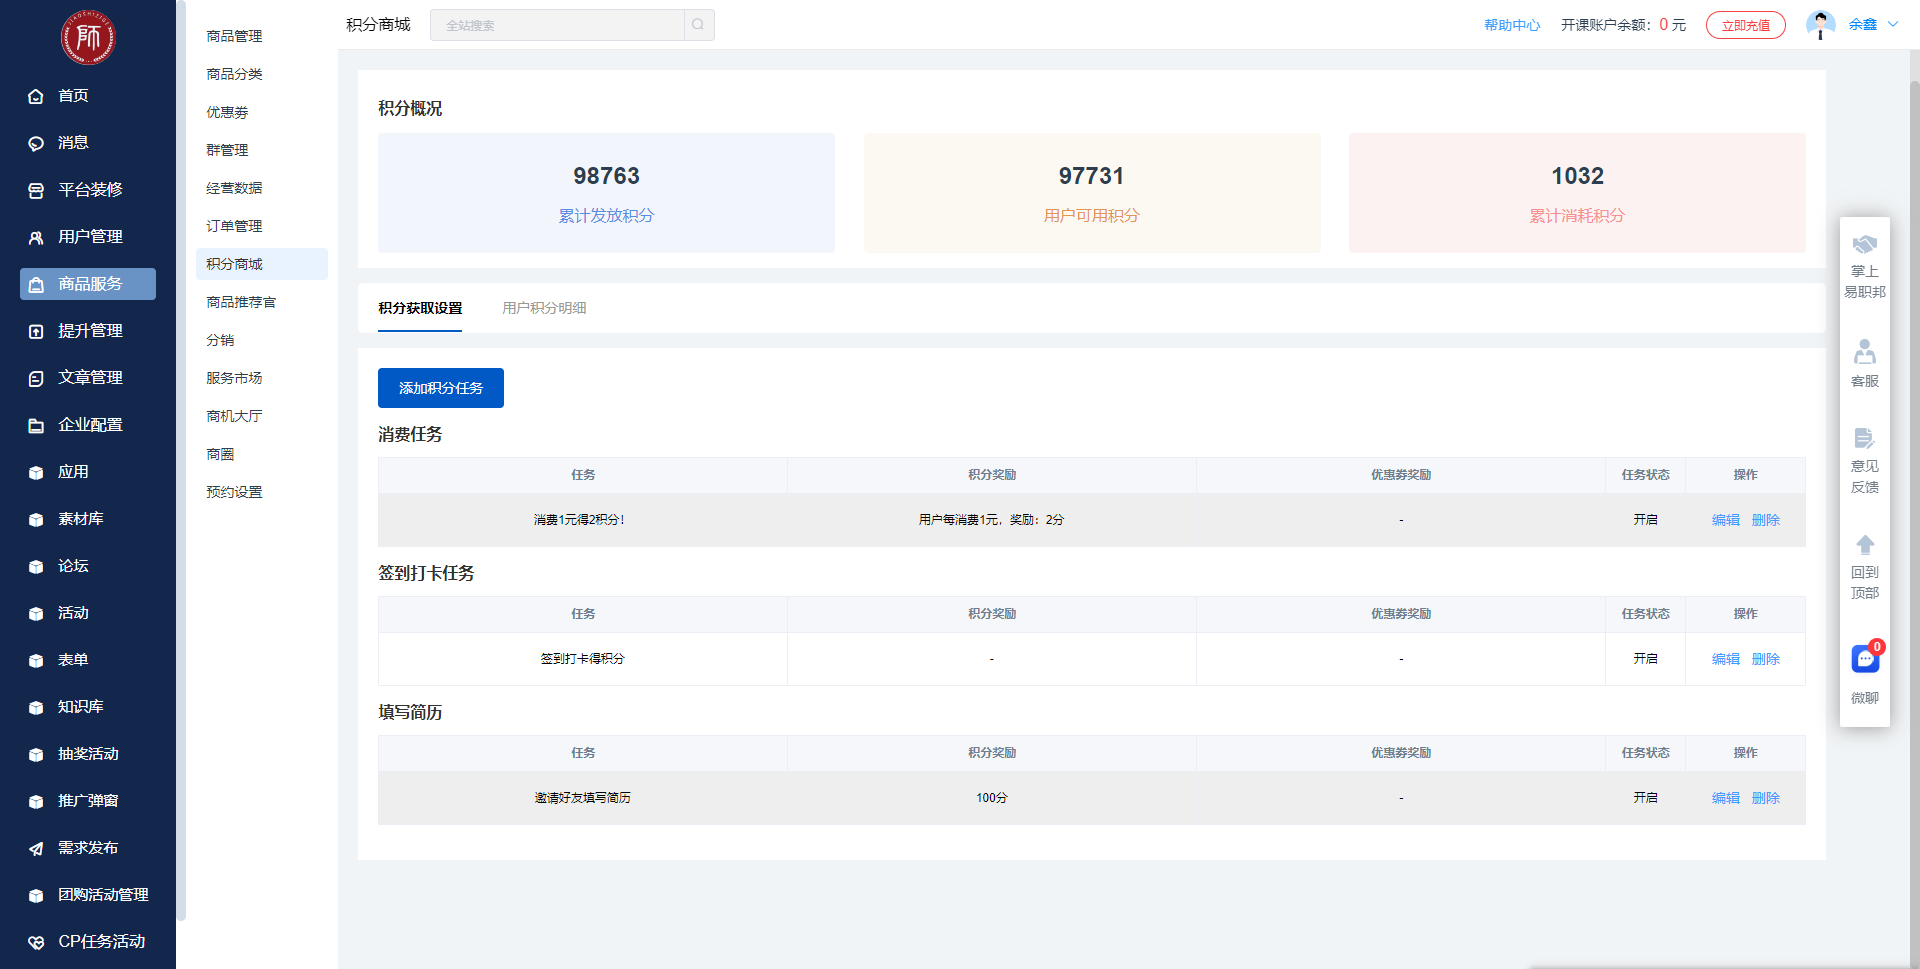Expand the 余鑫 account dropdown arrow
This screenshot has height=969, width=1920.
pyautogui.click(x=1893, y=25)
